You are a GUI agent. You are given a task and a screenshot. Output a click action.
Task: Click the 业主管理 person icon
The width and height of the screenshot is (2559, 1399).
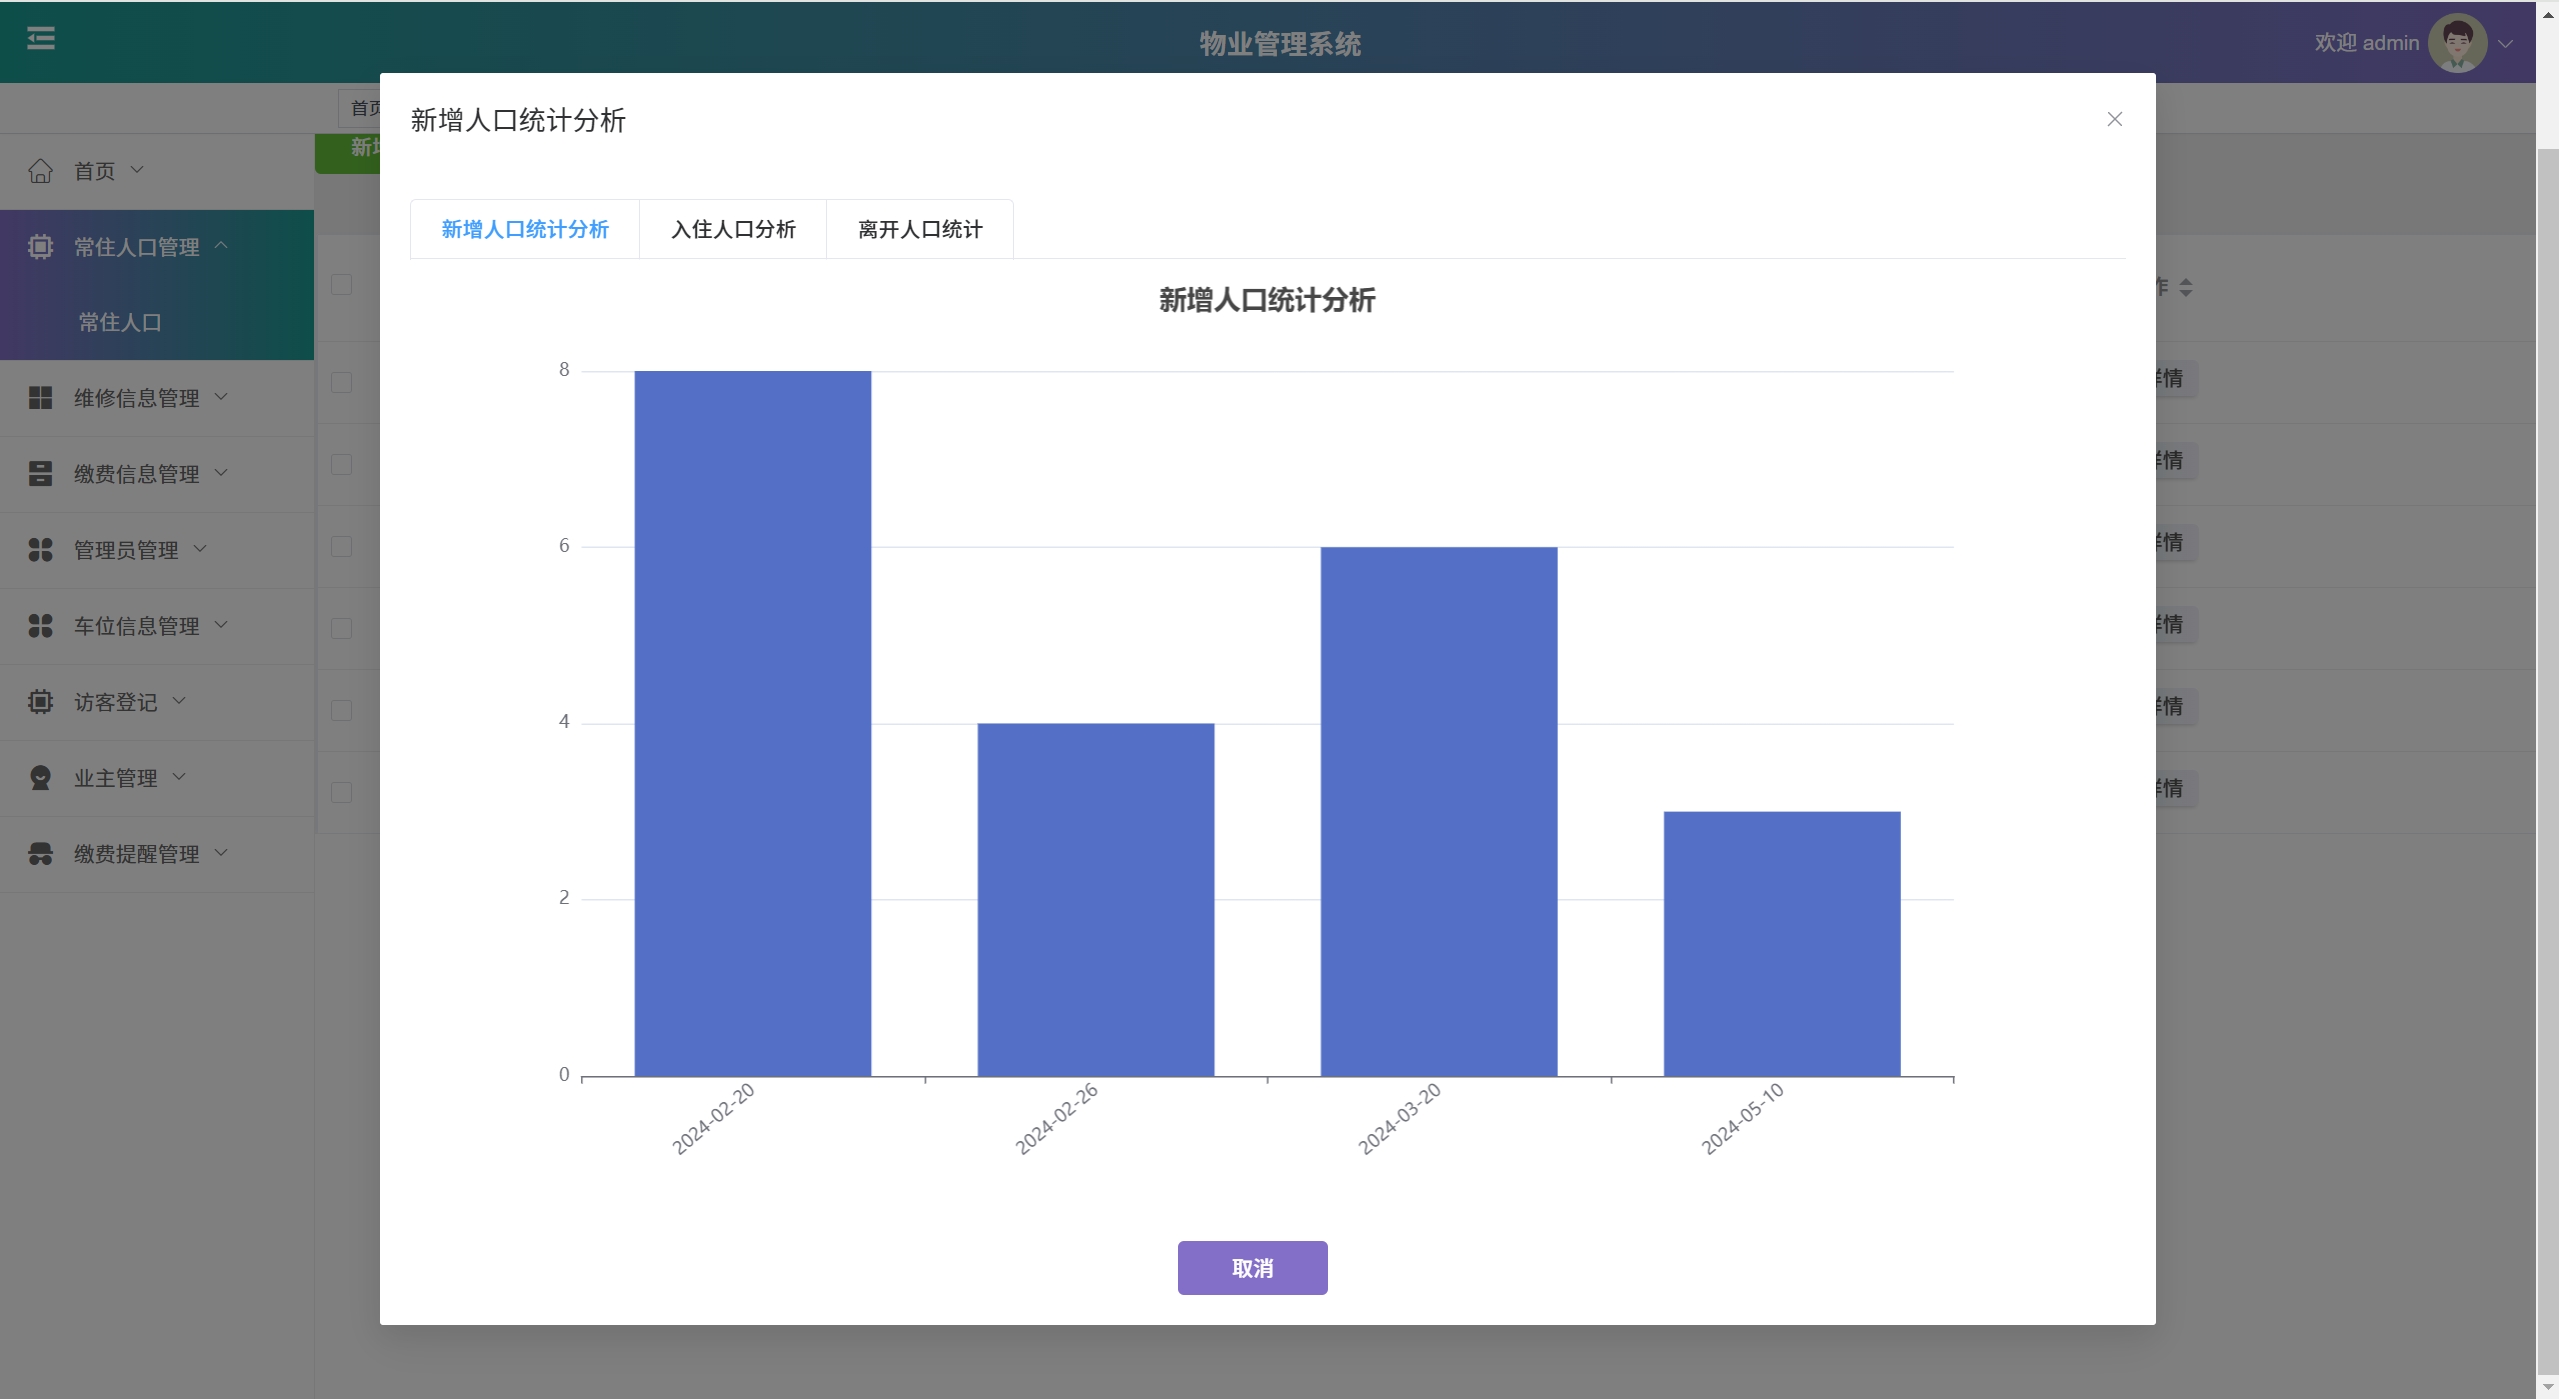click(40, 778)
